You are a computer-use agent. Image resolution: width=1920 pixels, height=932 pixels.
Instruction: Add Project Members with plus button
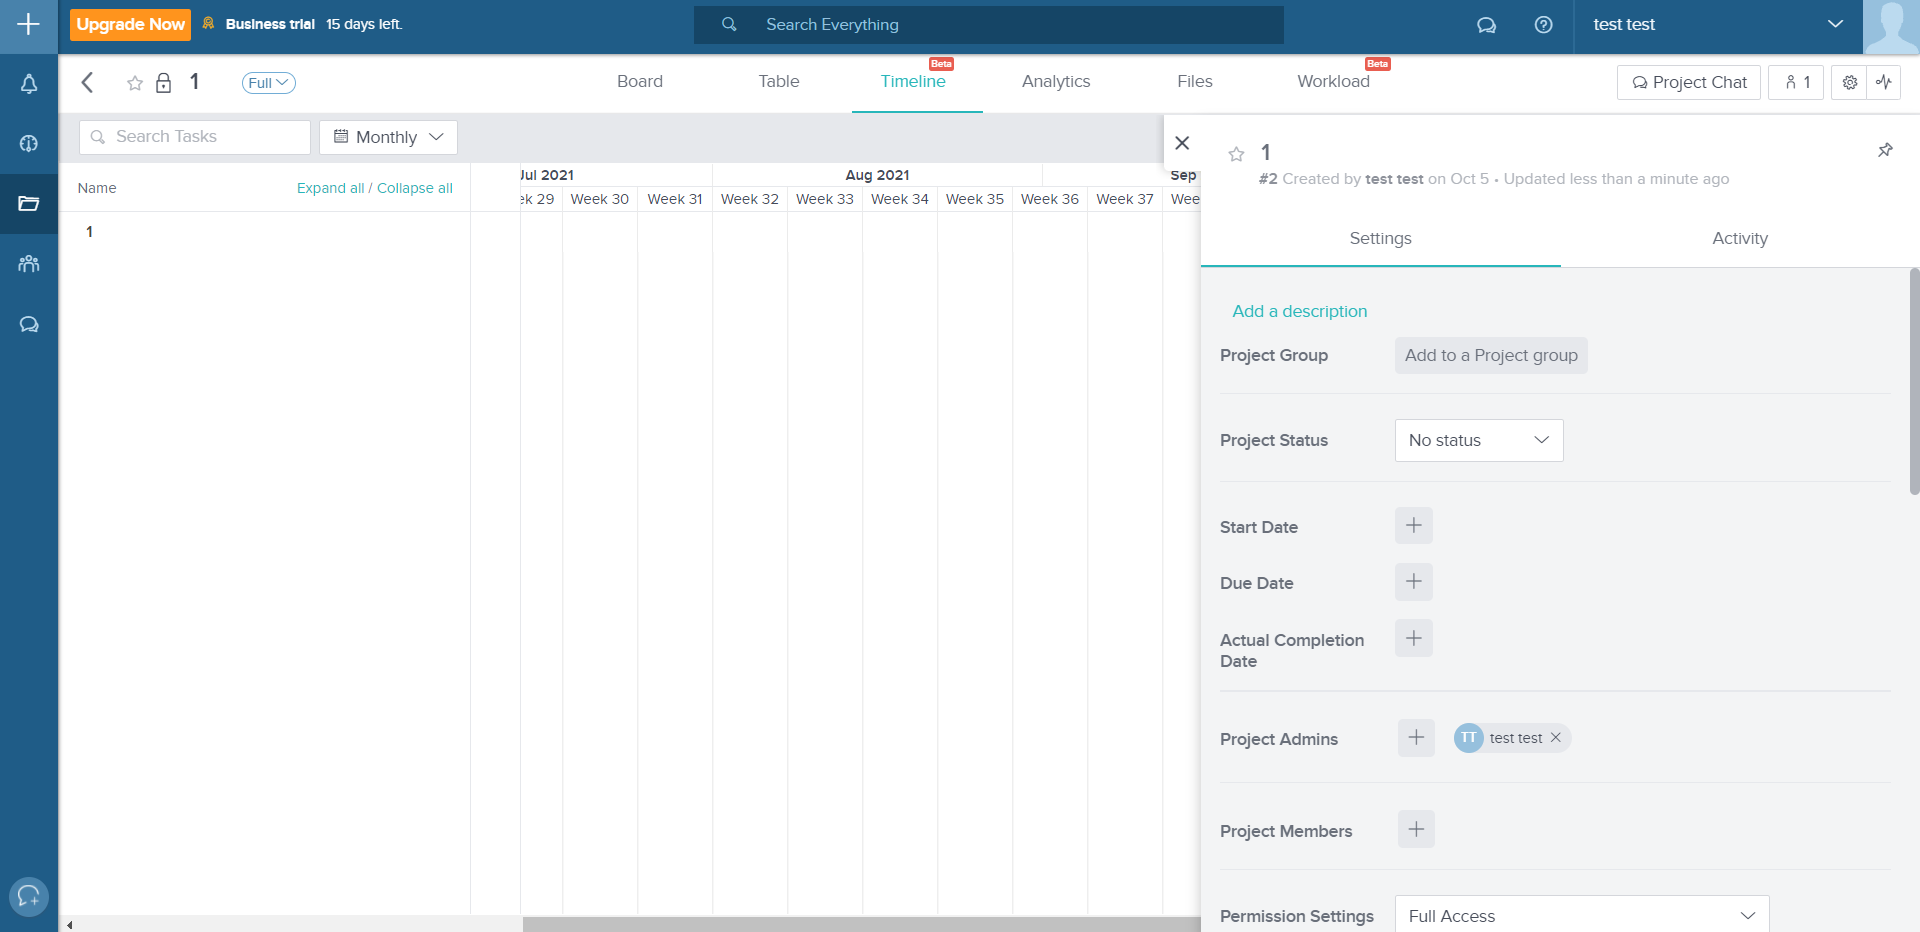[1416, 829]
